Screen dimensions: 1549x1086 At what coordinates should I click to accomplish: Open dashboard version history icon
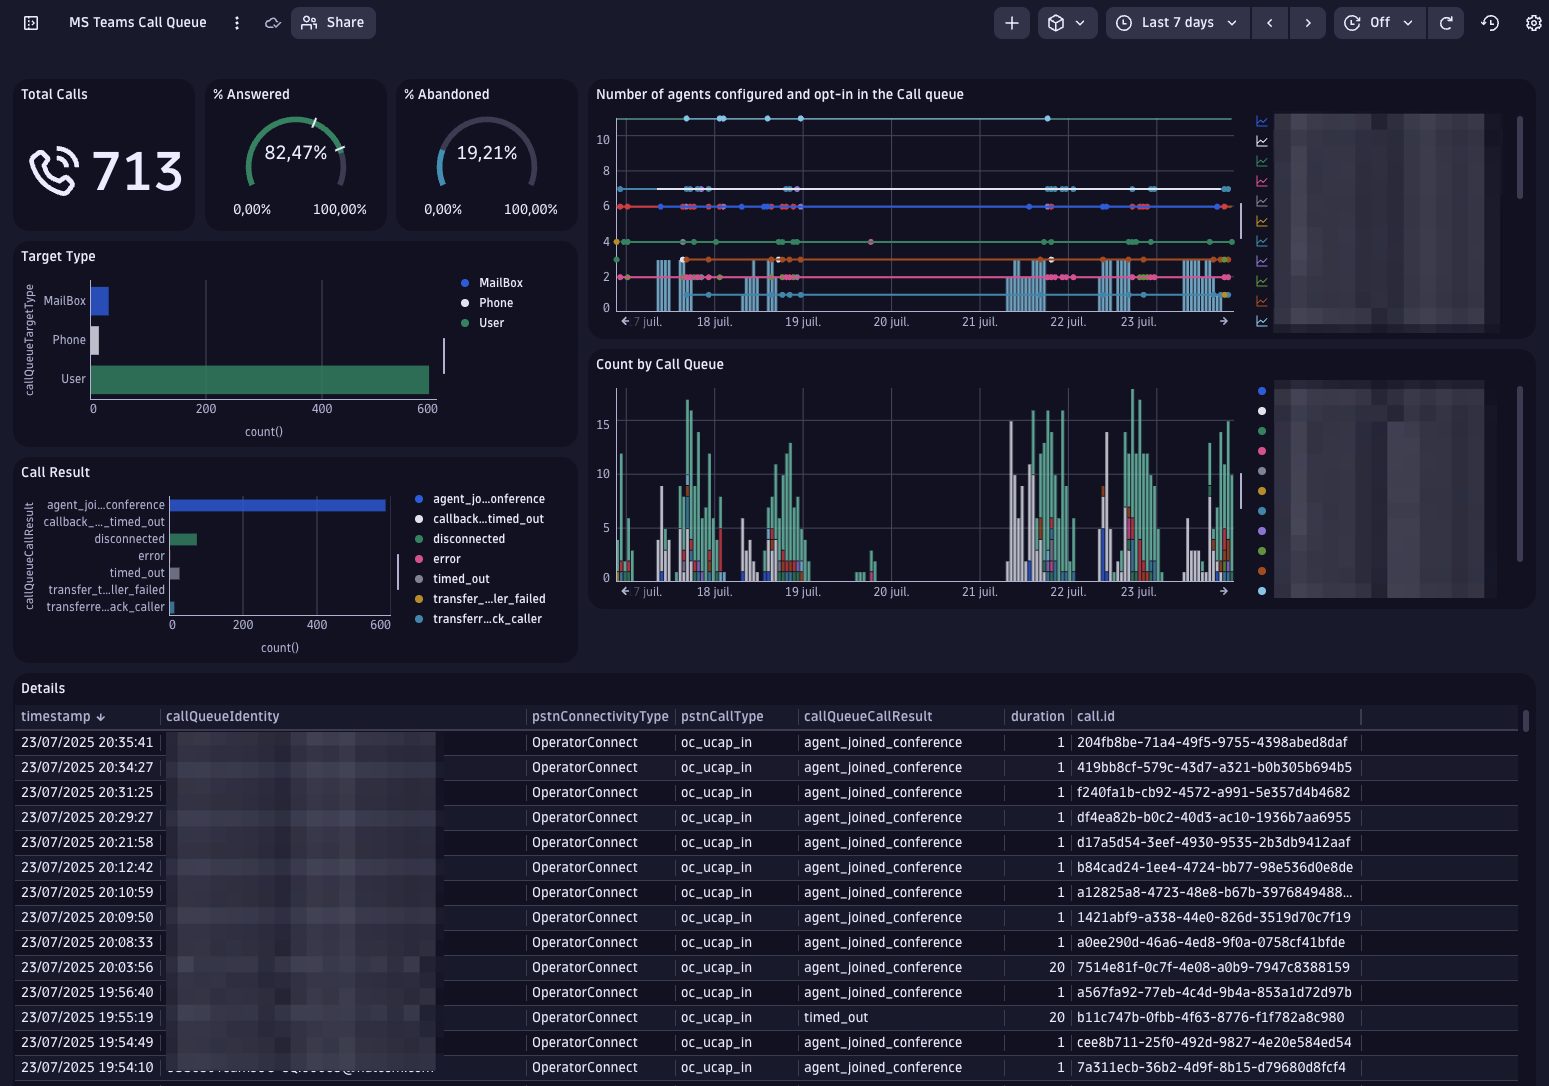[1489, 22]
